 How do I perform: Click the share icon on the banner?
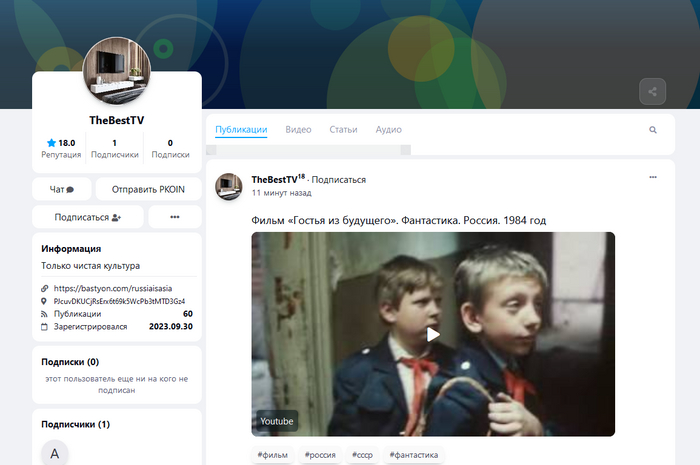pyautogui.click(x=652, y=91)
